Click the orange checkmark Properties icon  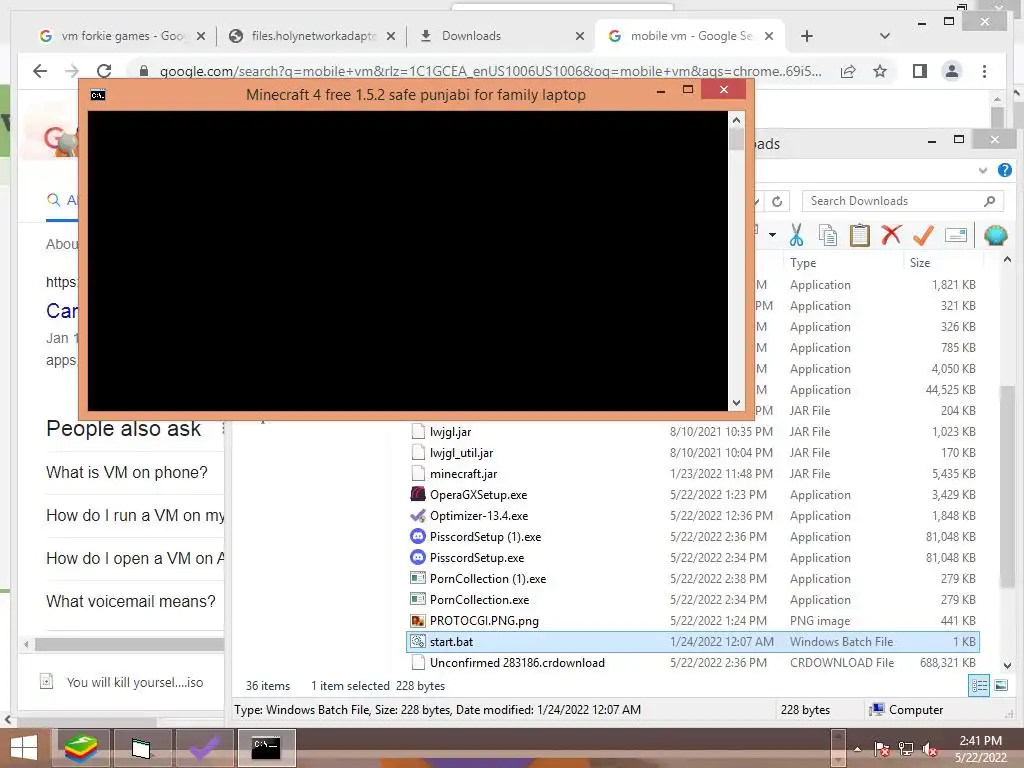pyautogui.click(x=923, y=235)
